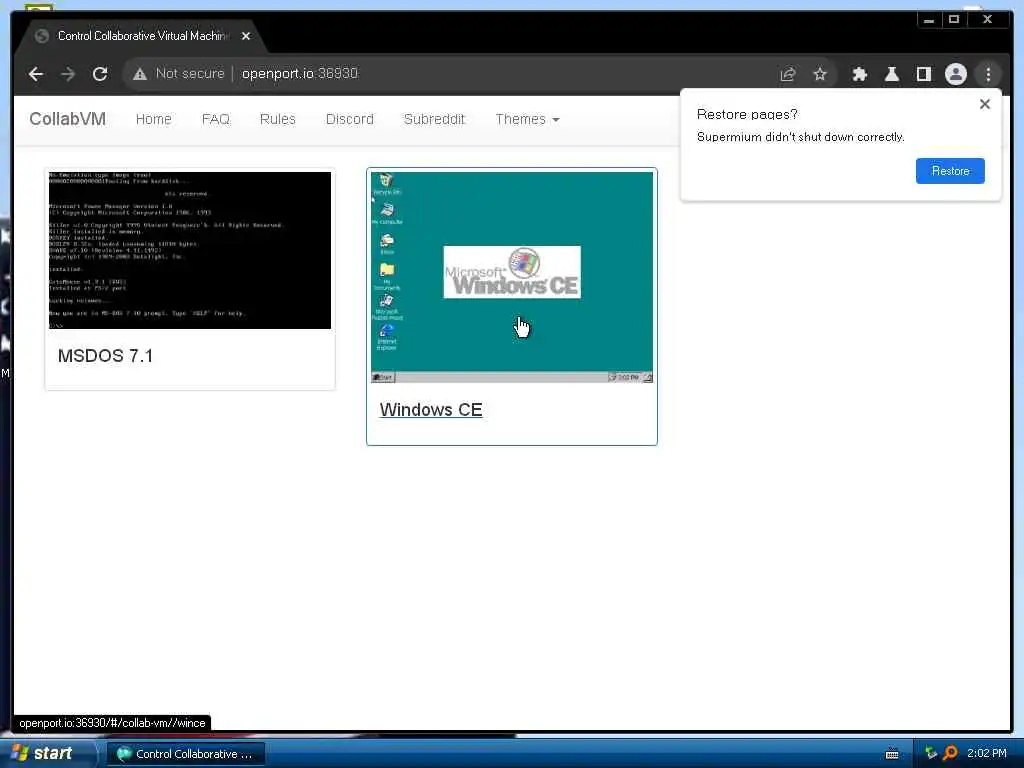Open the MSDOS 7.1 screenshot thumbnail

pyautogui.click(x=190, y=250)
